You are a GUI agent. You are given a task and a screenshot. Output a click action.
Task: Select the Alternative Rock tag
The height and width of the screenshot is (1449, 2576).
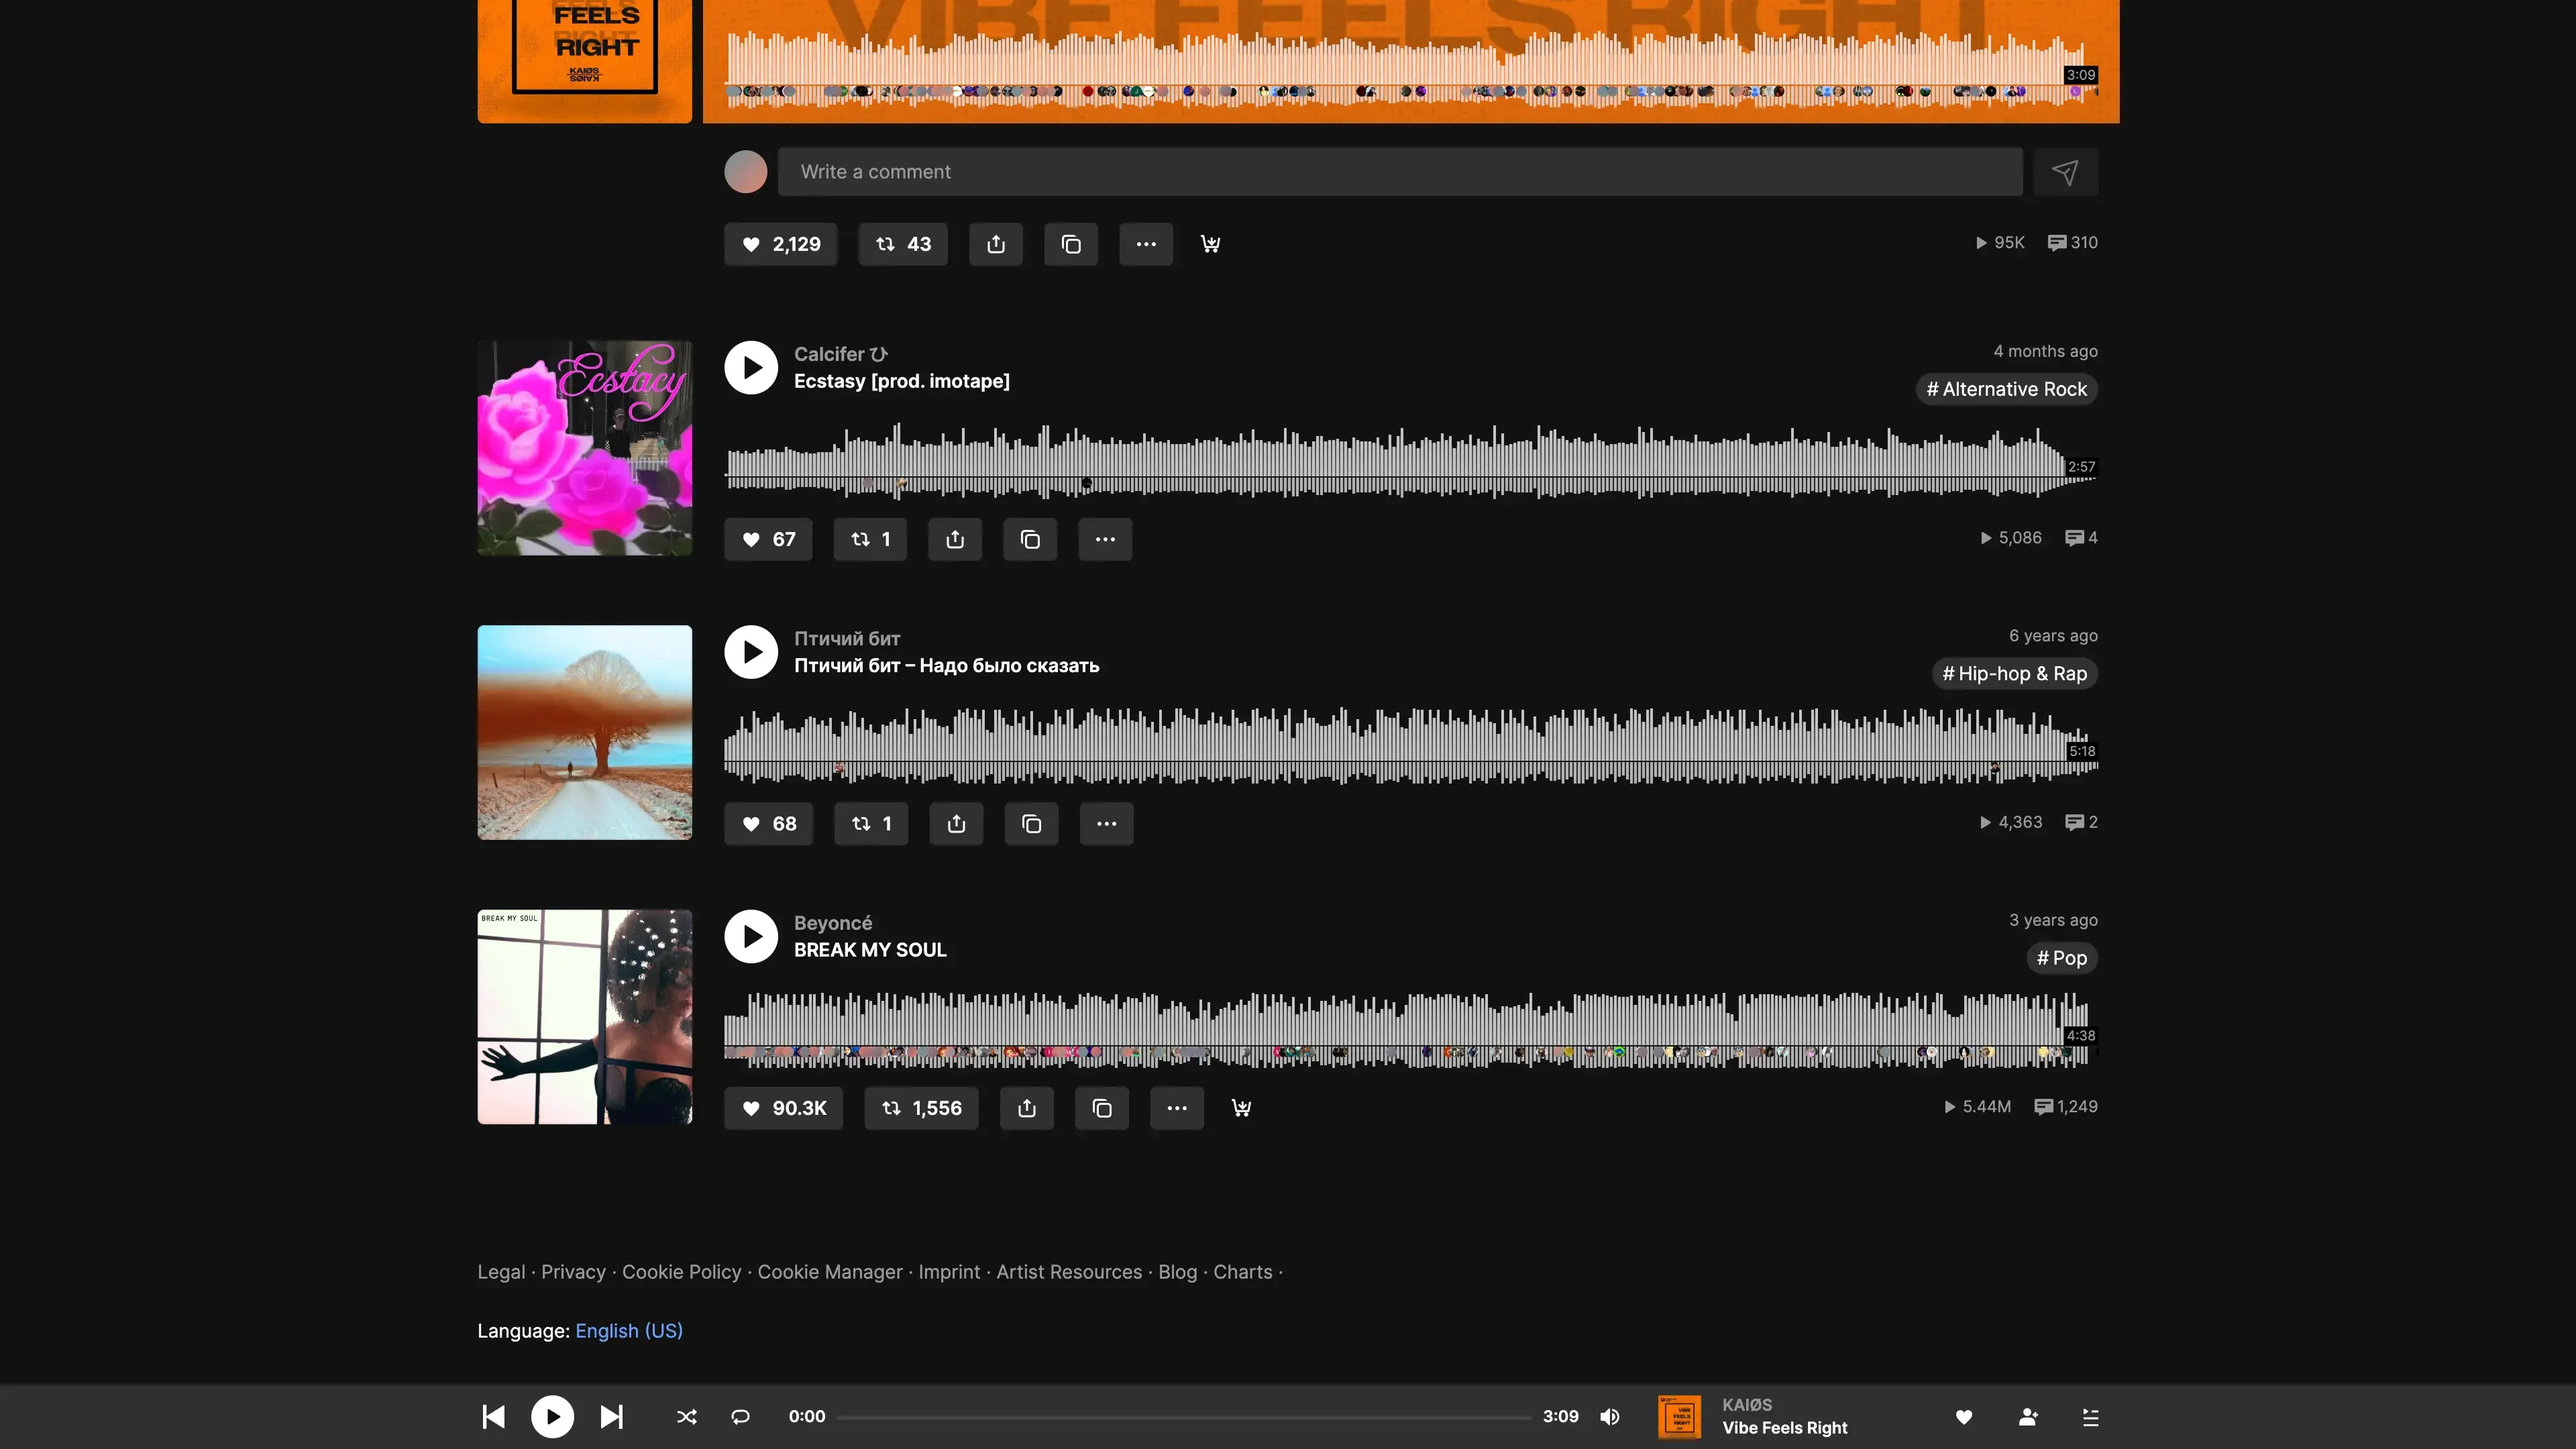point(2006,390)
